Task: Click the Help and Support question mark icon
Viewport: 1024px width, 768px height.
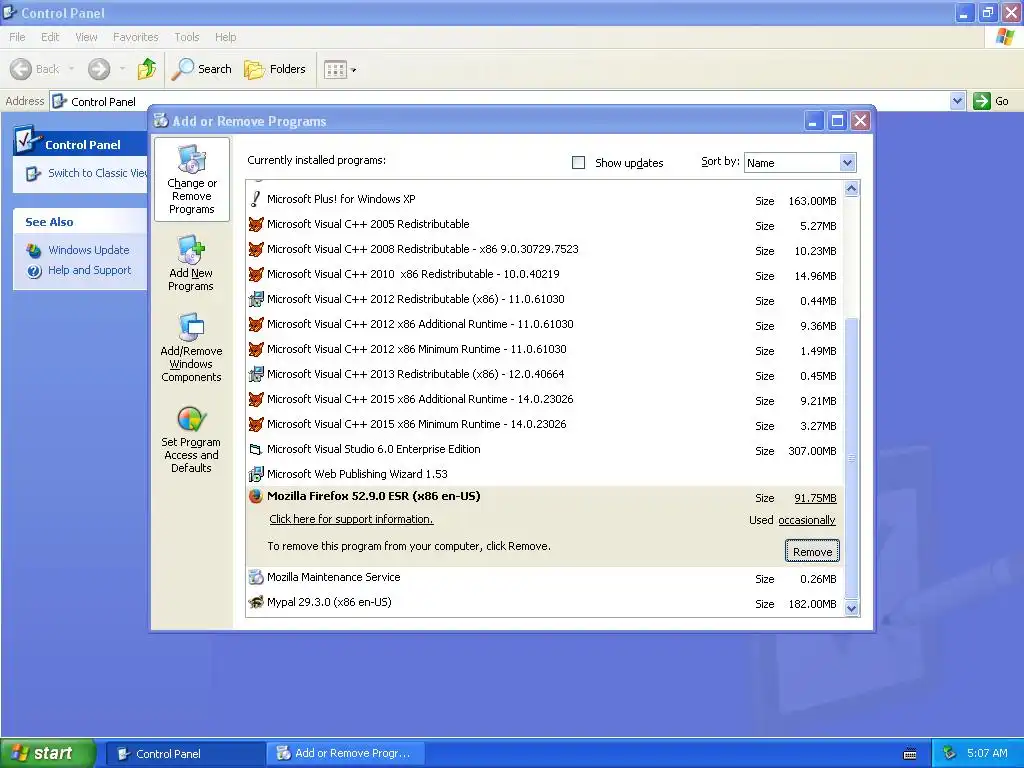Action: 34,270
